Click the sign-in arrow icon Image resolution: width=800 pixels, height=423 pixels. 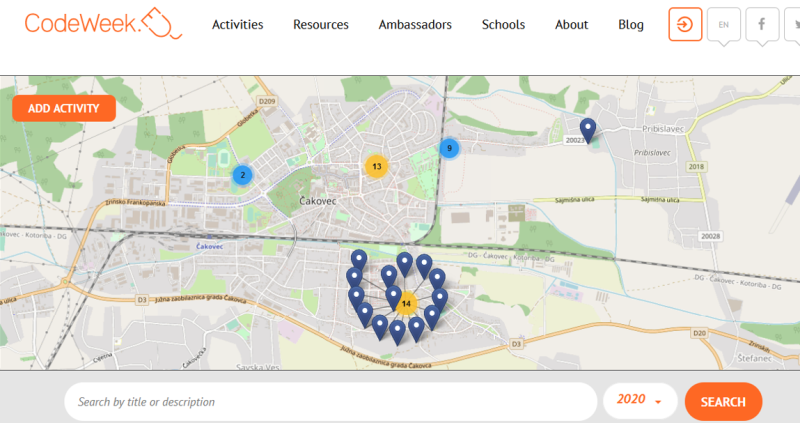tap(685, 24)
